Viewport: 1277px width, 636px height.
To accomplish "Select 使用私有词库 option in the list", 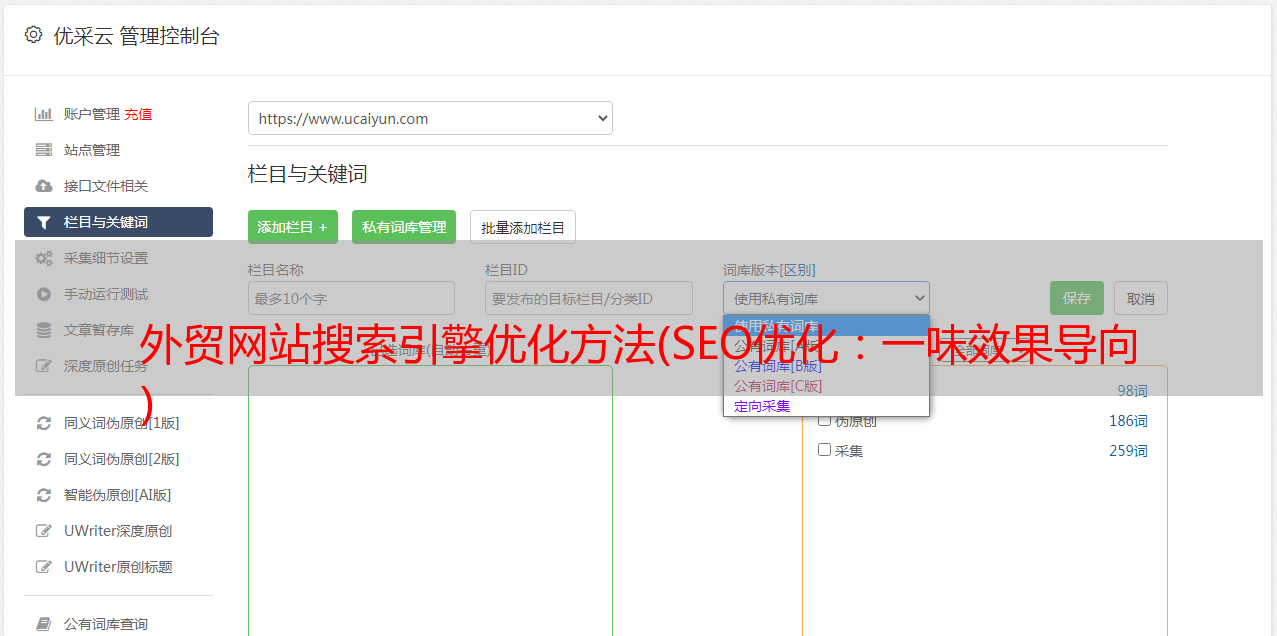I will click(x=826, y=326).
